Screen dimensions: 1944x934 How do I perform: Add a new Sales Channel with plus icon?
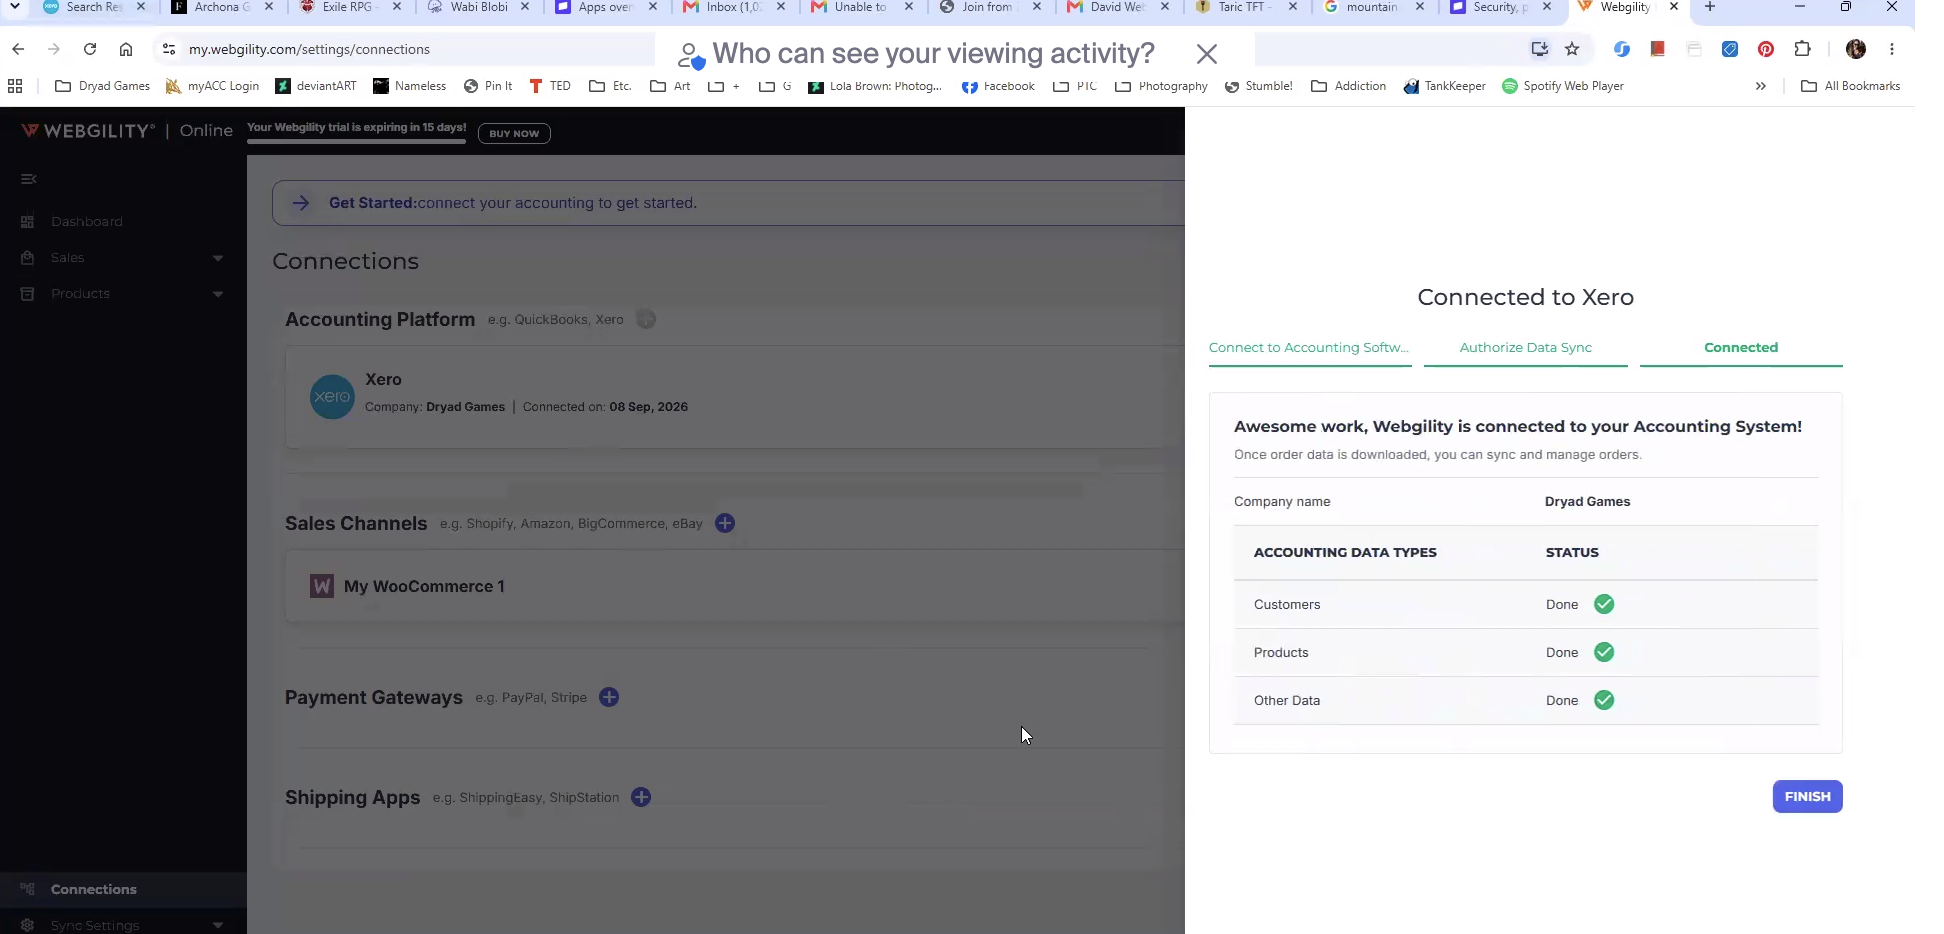pyautogui.click(x=725, y=523)
